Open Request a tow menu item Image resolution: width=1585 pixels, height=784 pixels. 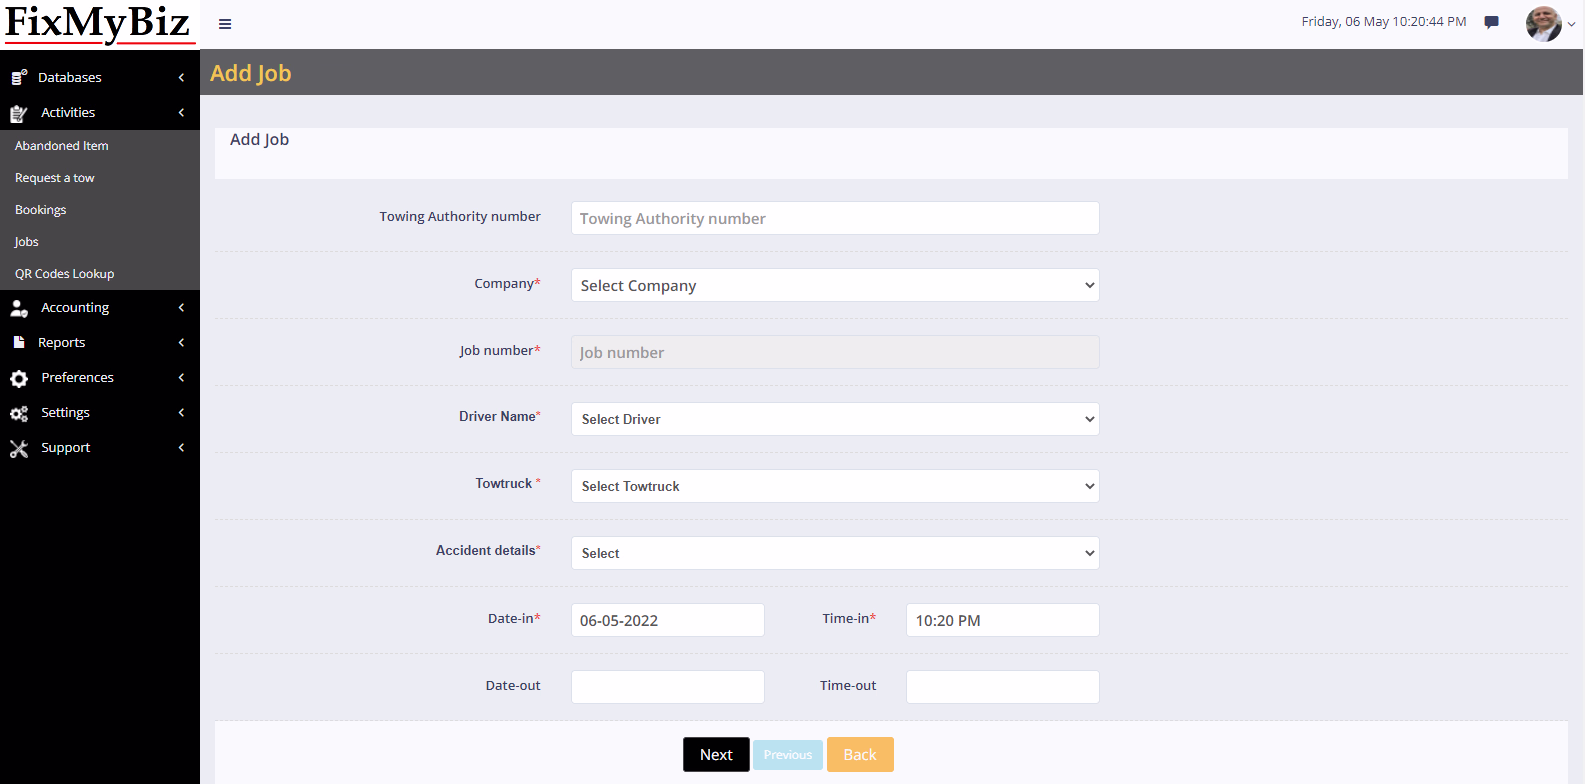point(55,178)
